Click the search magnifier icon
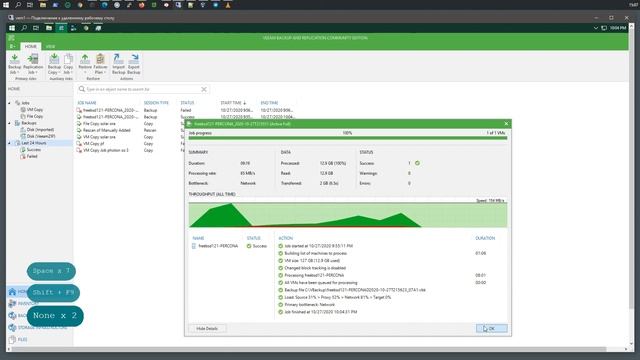 pyautogui.click(x=82, y=89)
